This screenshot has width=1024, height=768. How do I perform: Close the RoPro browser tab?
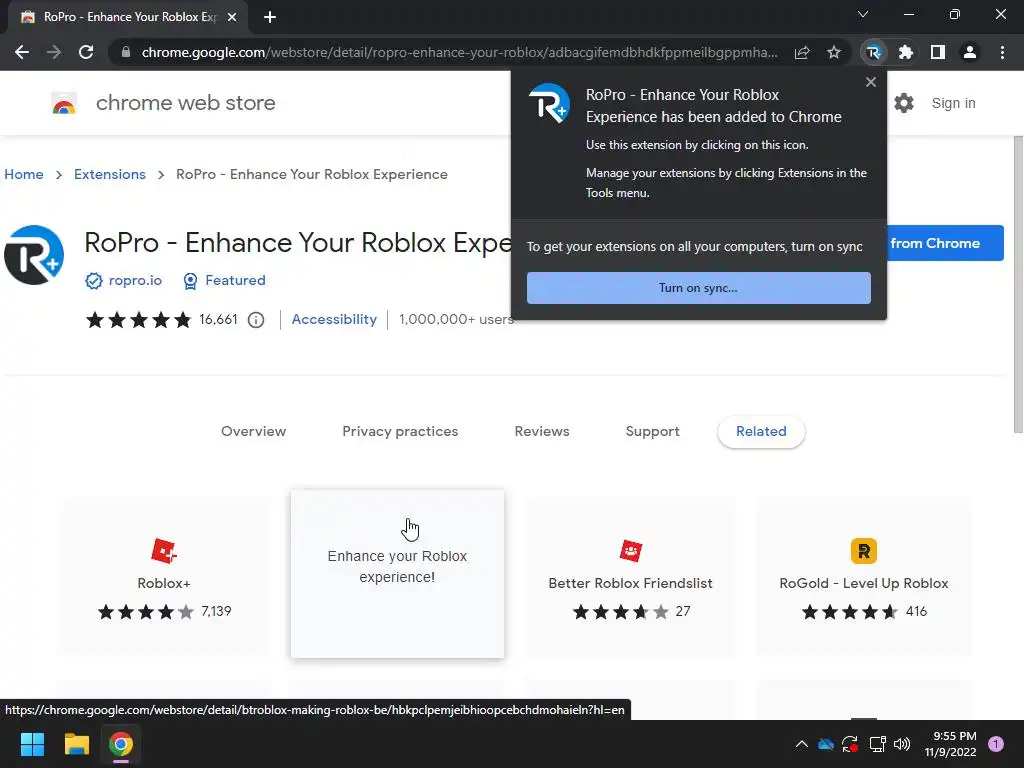tap(232, 18)
